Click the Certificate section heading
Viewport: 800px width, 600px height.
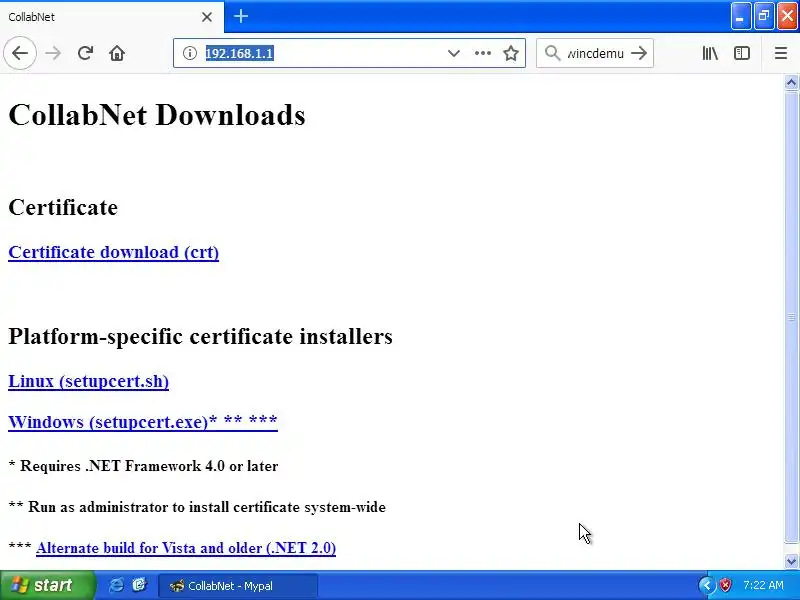(x=63, y=207)
